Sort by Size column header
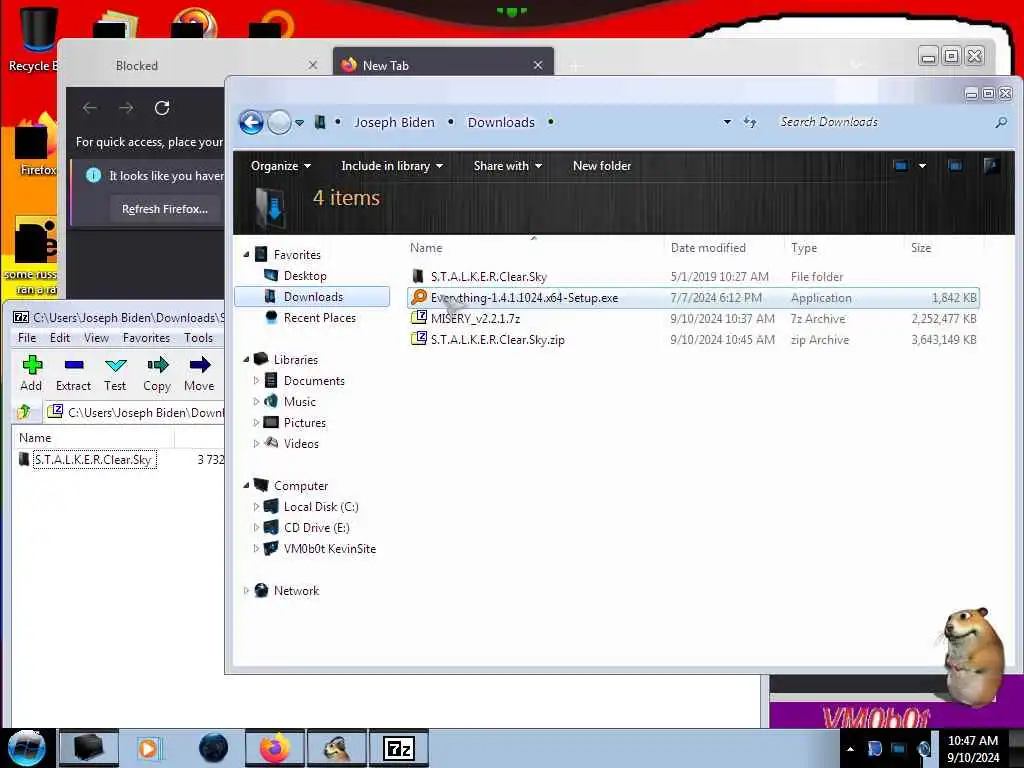This screenshot has width=1024, height=768. coord(944,248)
